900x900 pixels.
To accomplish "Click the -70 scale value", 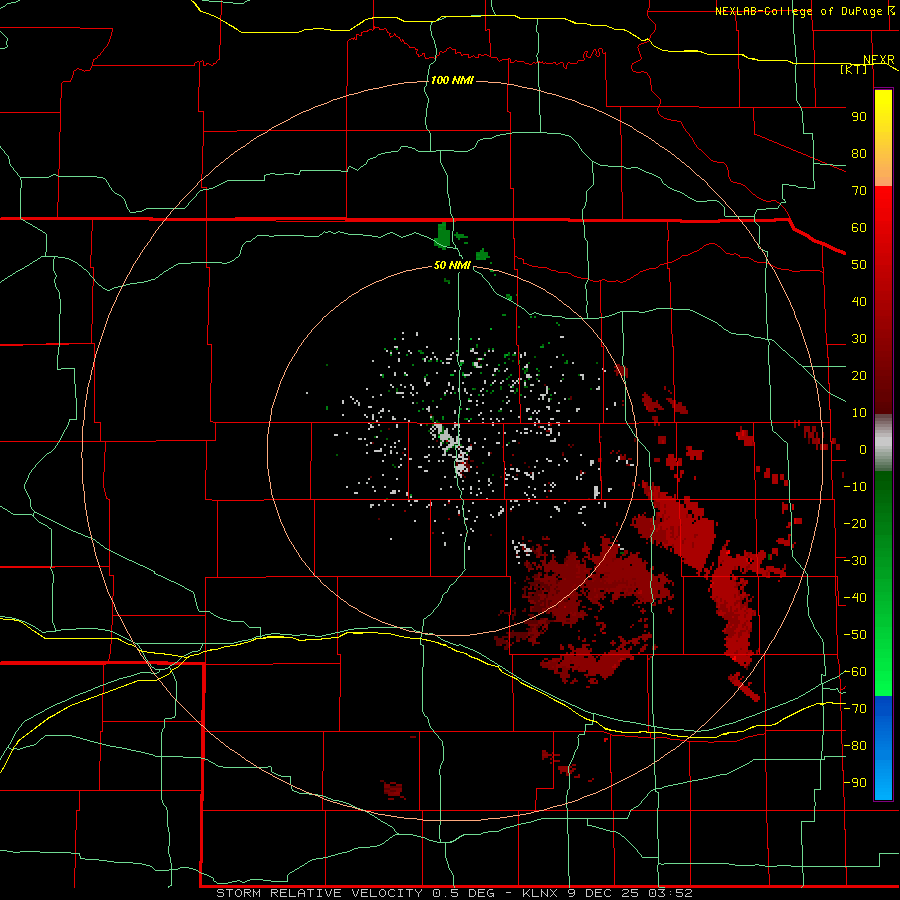I will (855, 709).
